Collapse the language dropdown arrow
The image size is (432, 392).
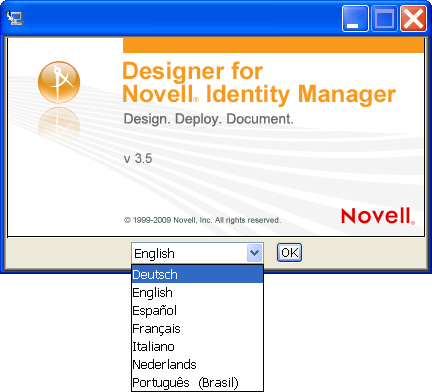point(255,253)
